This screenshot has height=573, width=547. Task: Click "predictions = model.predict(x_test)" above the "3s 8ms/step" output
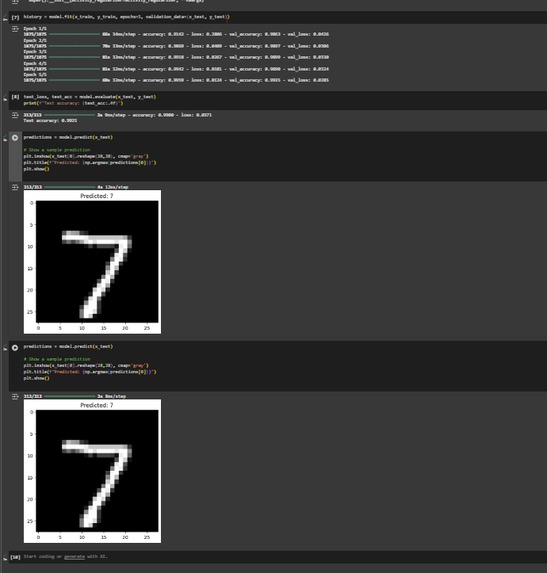point(68,346)
